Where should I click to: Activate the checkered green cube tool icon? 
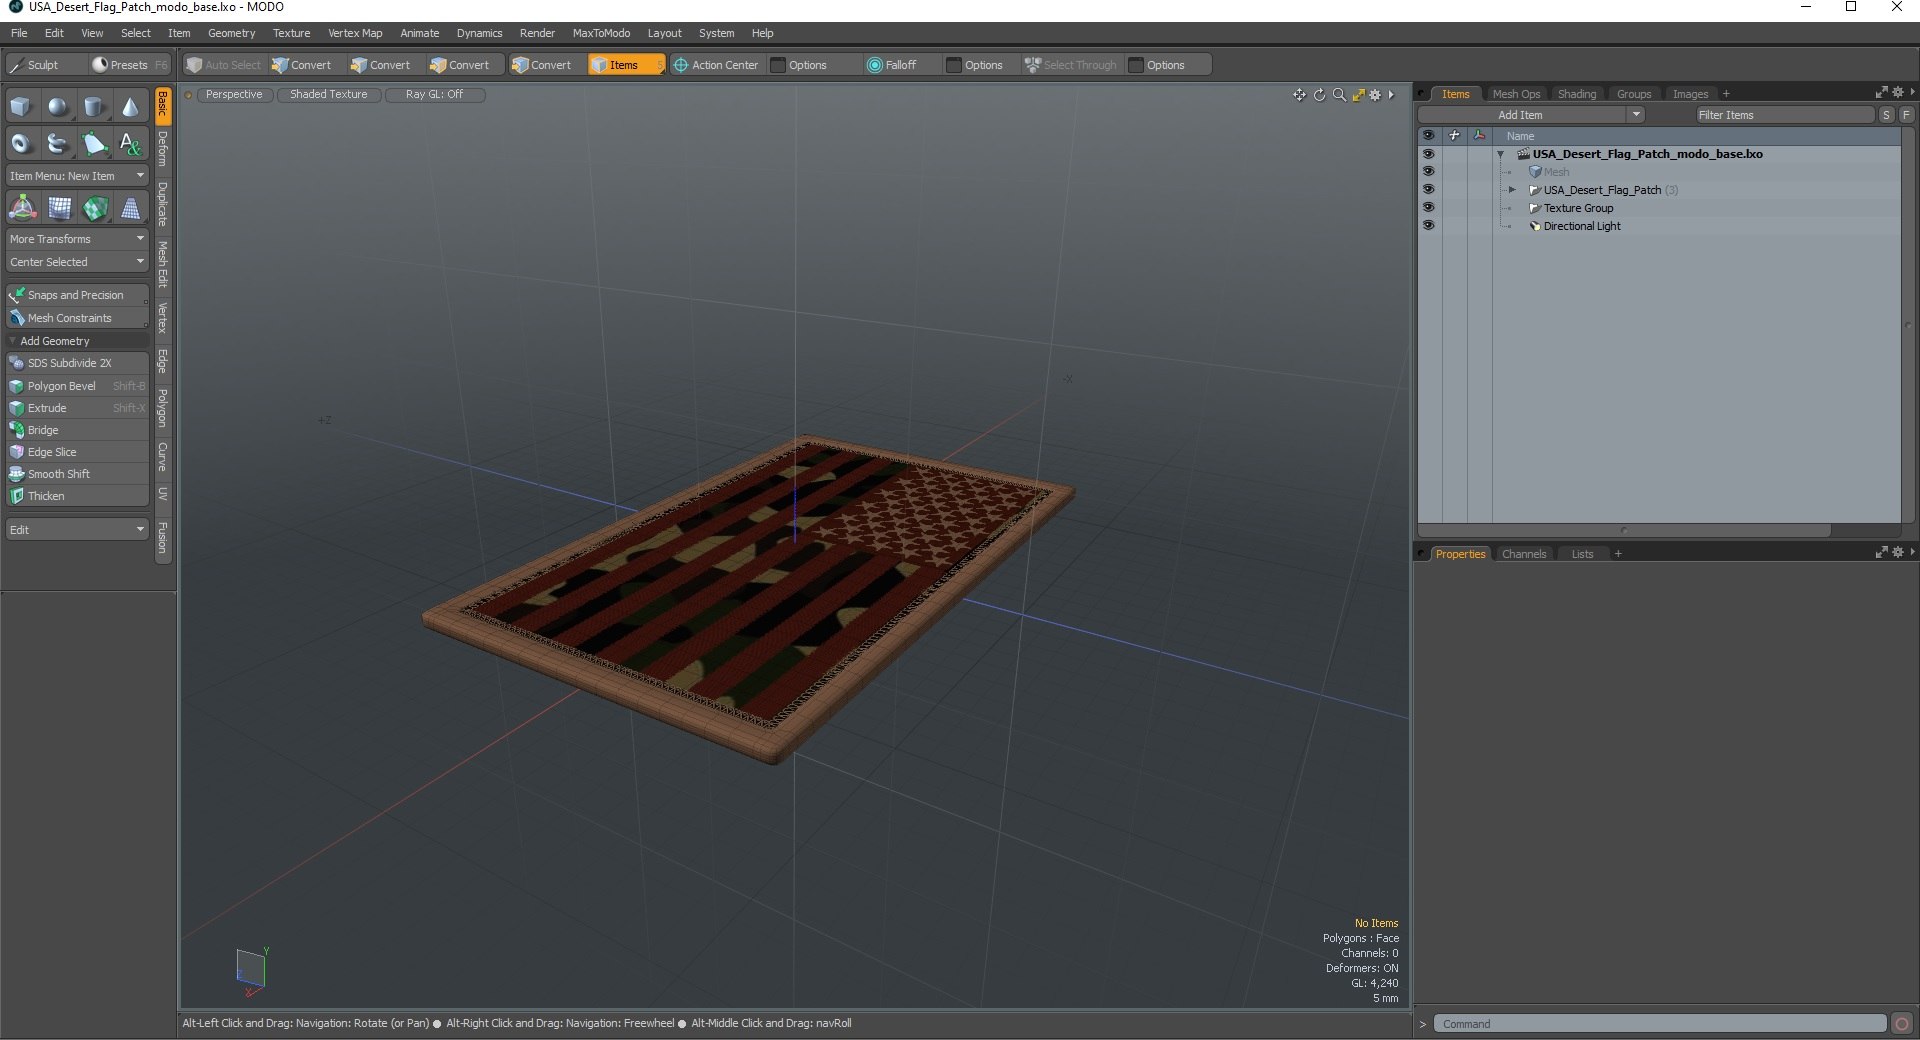[95, 208]
